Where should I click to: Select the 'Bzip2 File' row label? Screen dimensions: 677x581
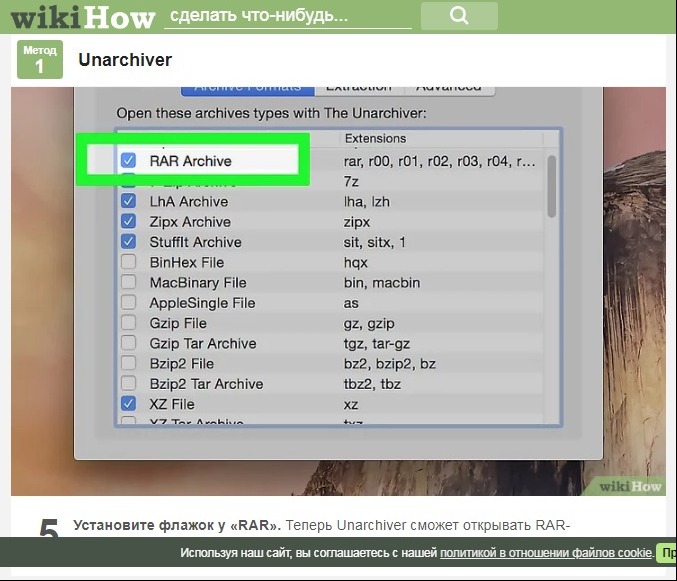coord(181,364)
